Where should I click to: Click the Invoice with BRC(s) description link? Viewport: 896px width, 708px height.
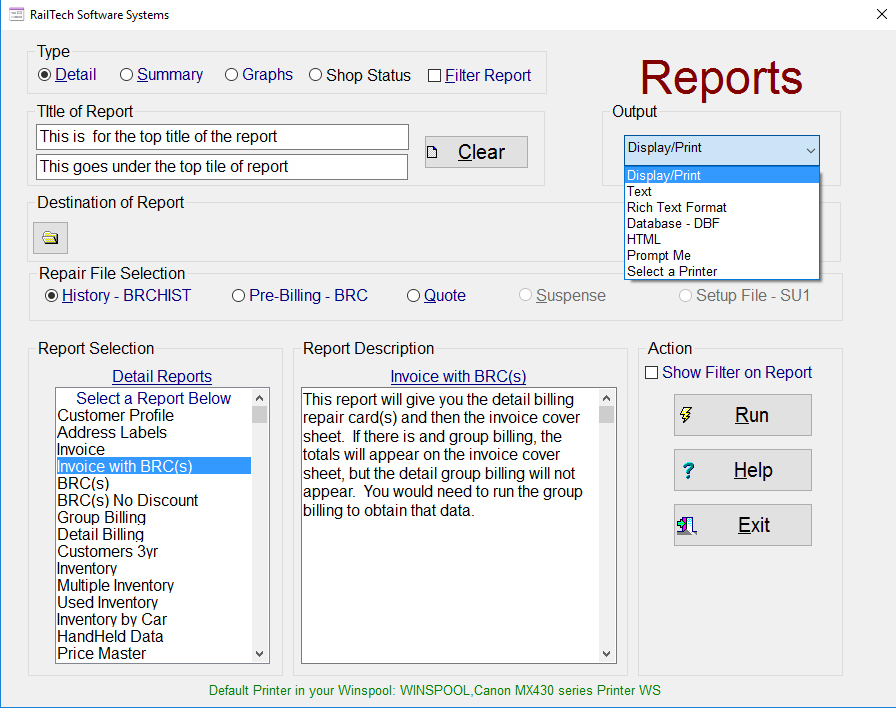(458, 377)
